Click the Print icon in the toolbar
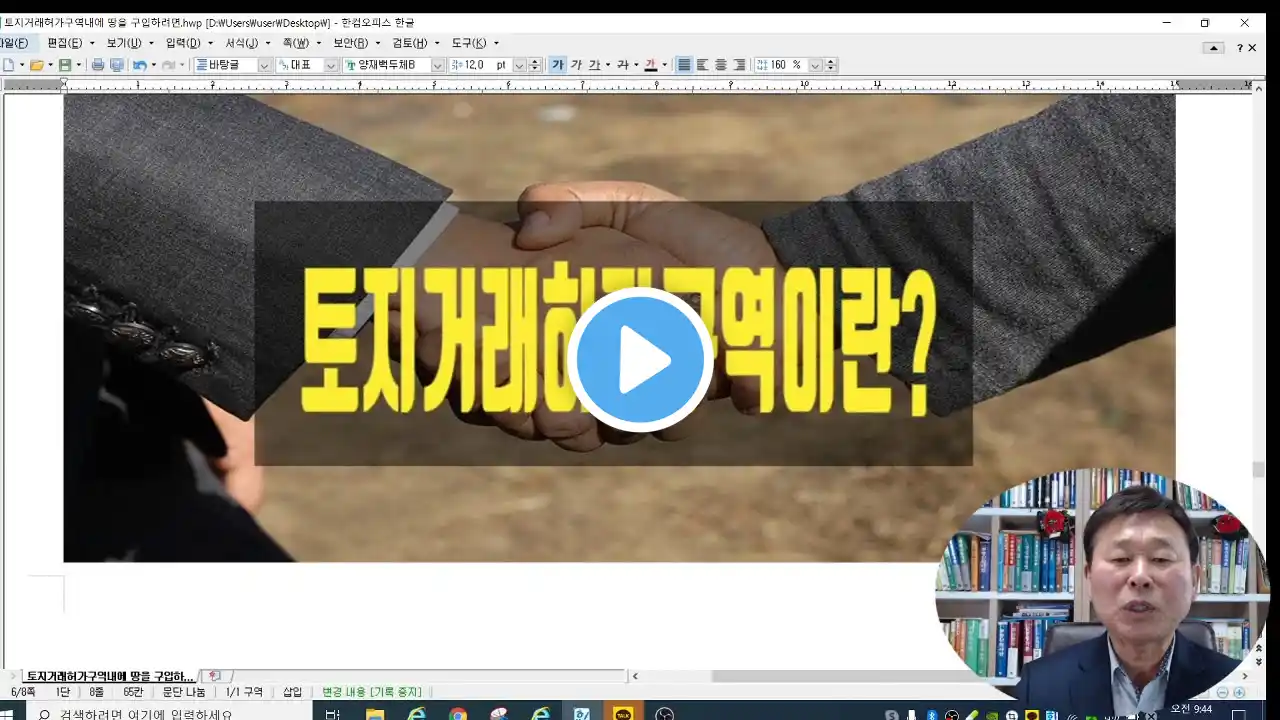Image resolution: width=1280 pixels, height=720 pixels. click(x=98, y=65)
